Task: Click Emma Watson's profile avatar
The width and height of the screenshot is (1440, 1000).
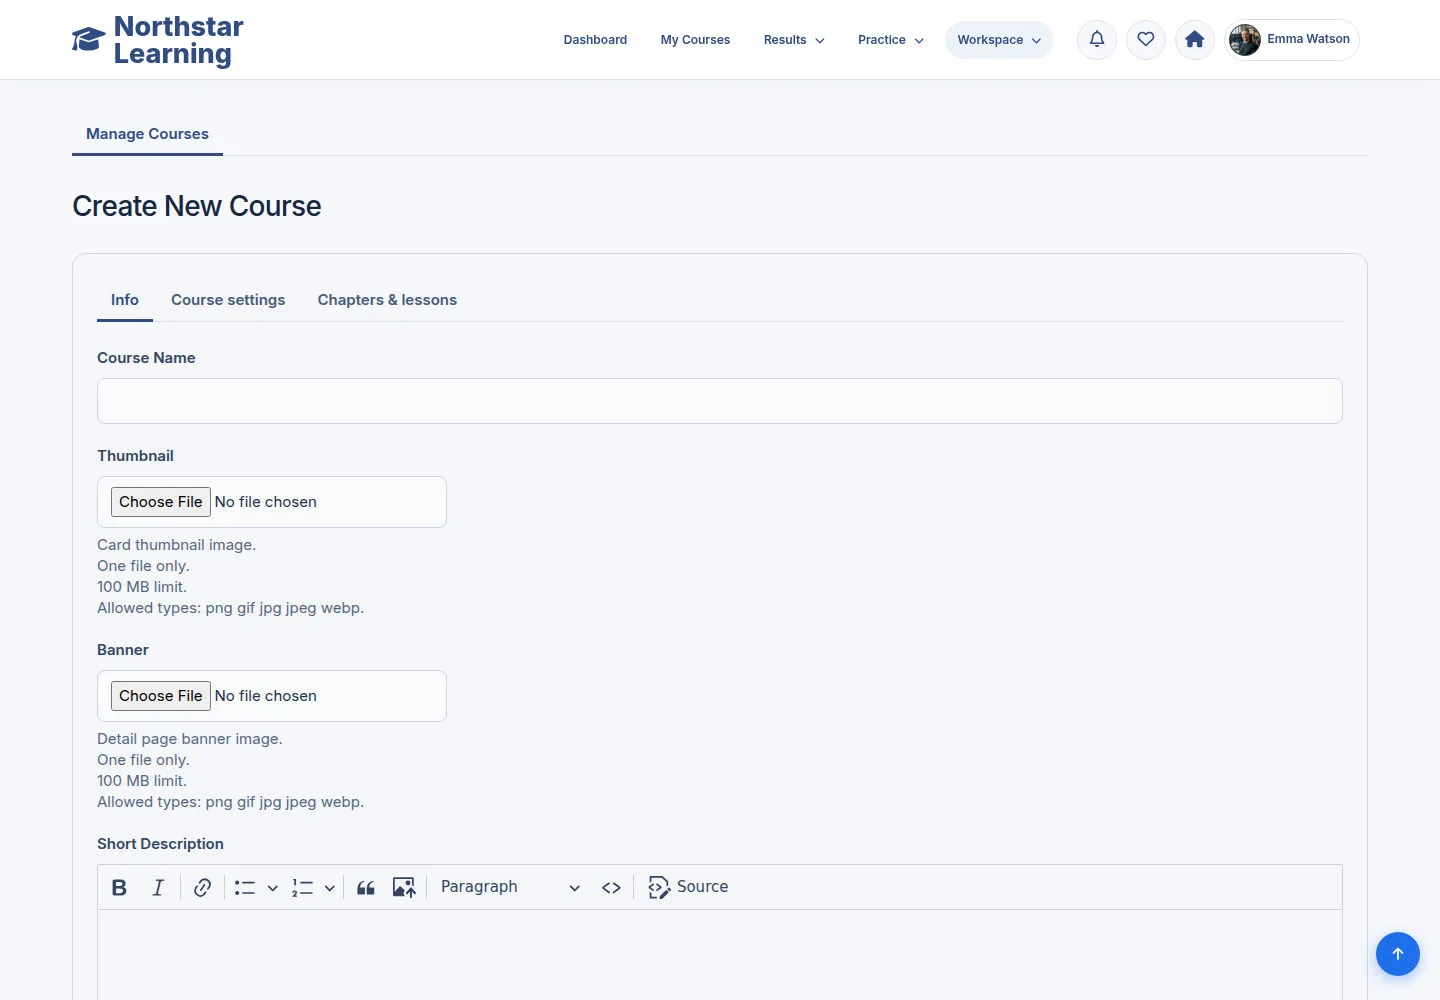Action: tap(1245, 40)
